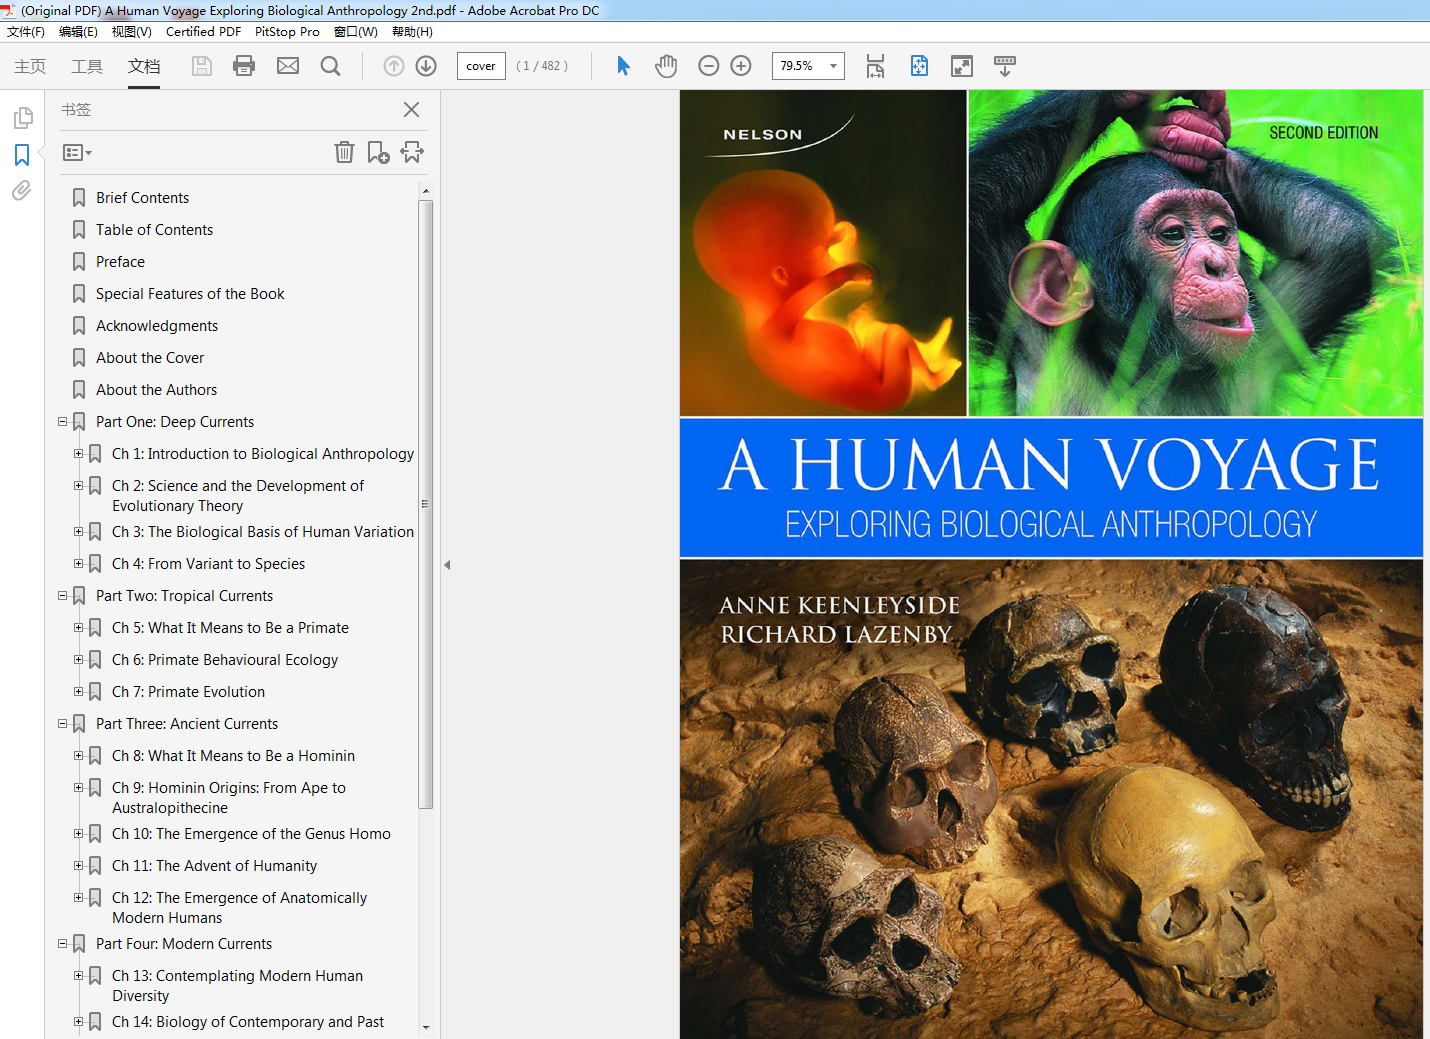The height and width of the screenshot is (1039, 1430).
Task: Go to About the Authors
Action: pyautogui.click(x=156, y=390)
